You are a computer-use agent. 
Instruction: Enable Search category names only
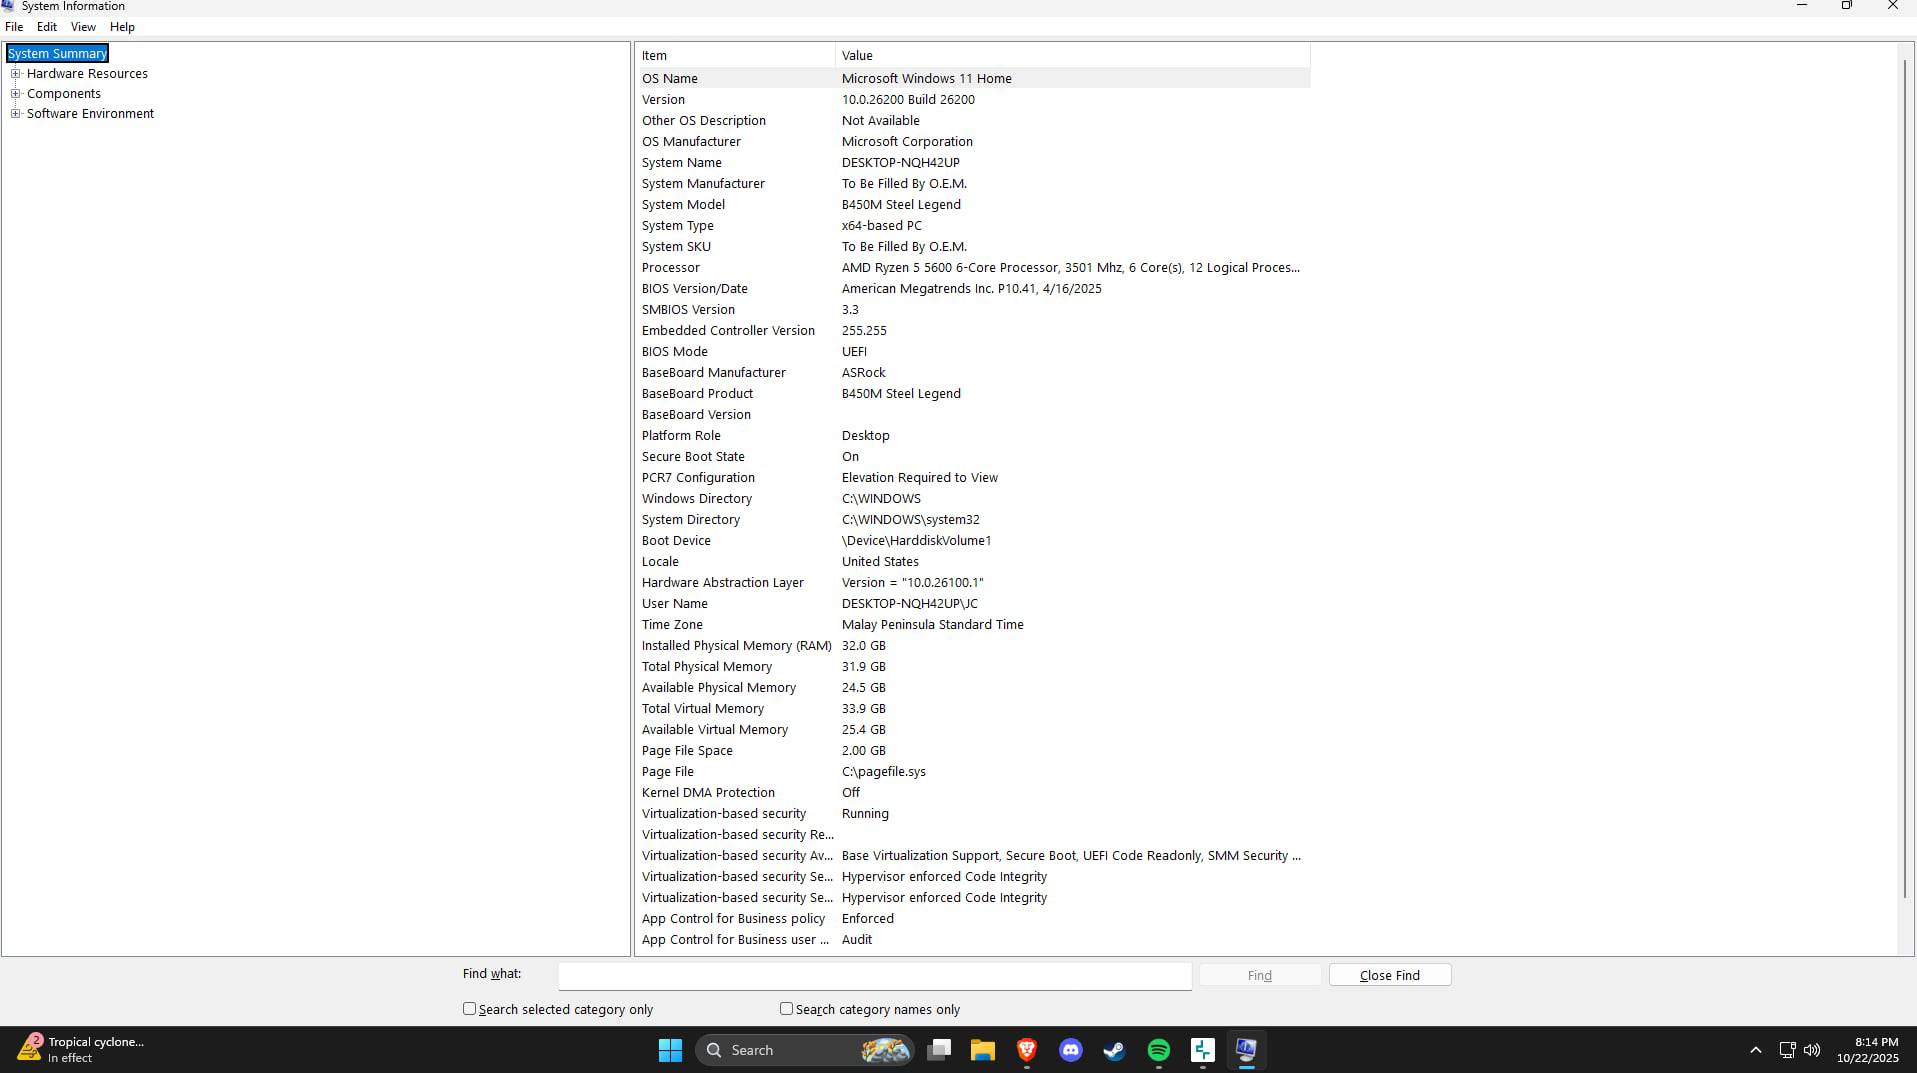(786, 1009)
